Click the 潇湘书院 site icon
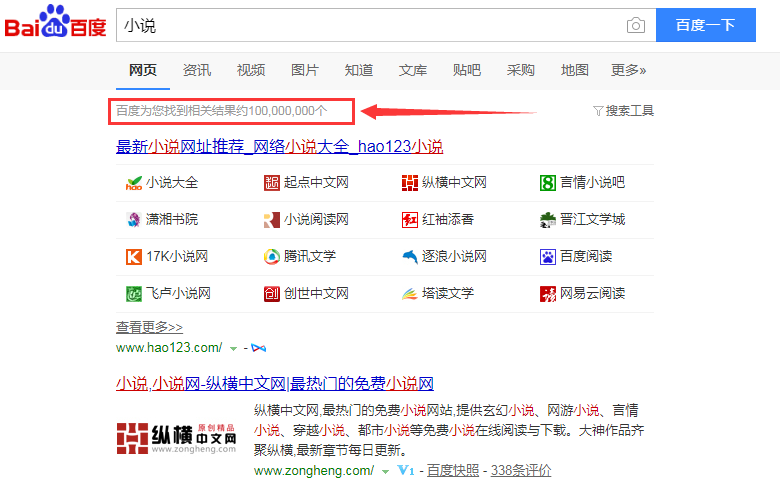Viewport: 780px width, 485px height. (x=134, y=220)
